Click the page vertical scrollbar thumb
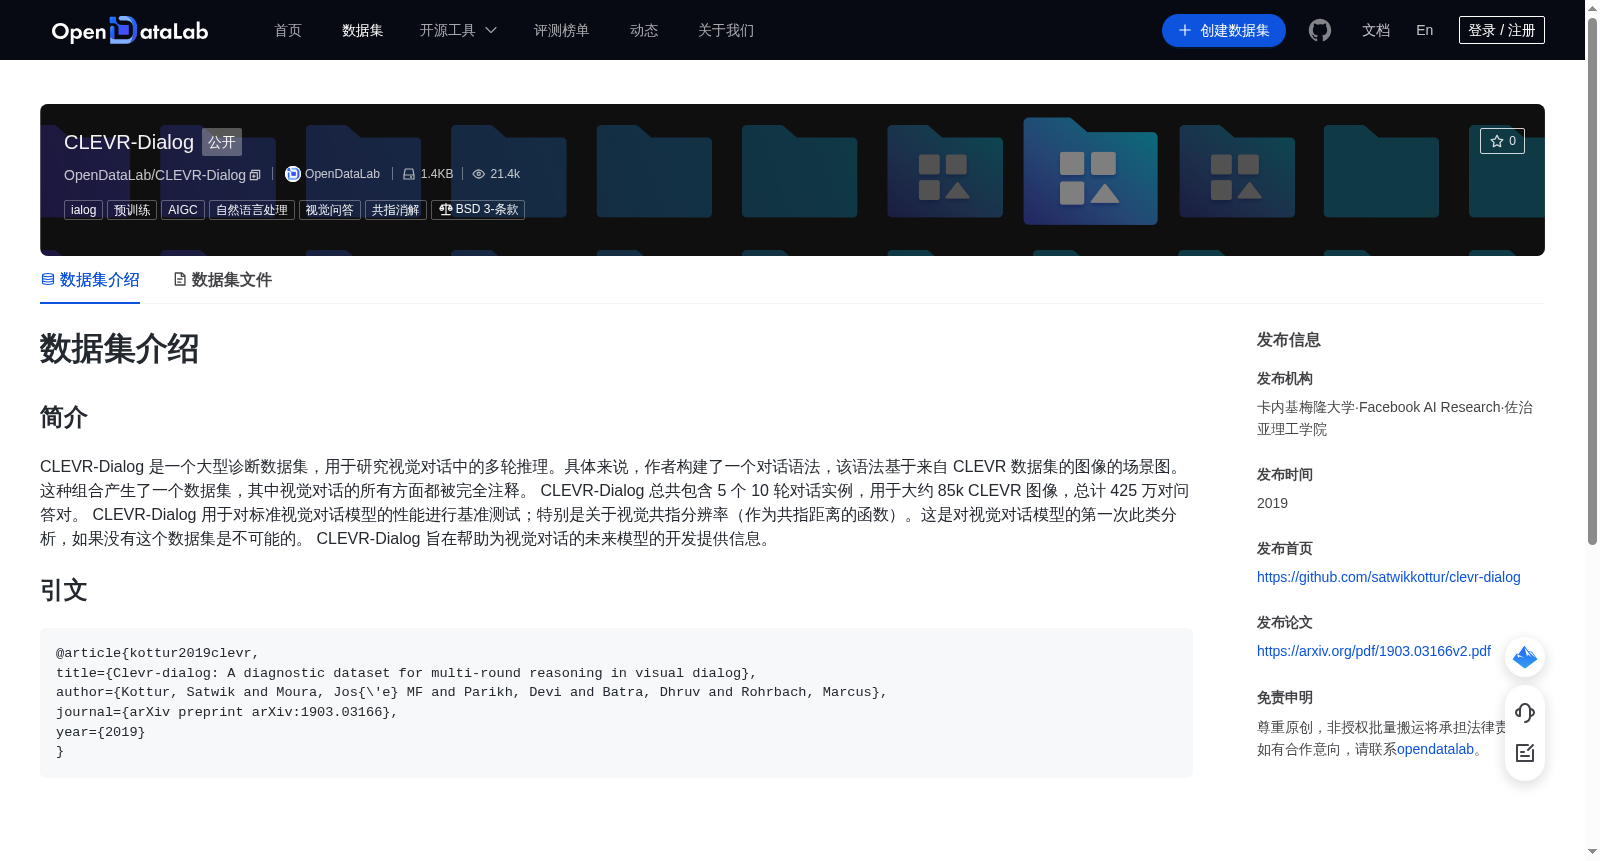 click(x=1592, y=280)
